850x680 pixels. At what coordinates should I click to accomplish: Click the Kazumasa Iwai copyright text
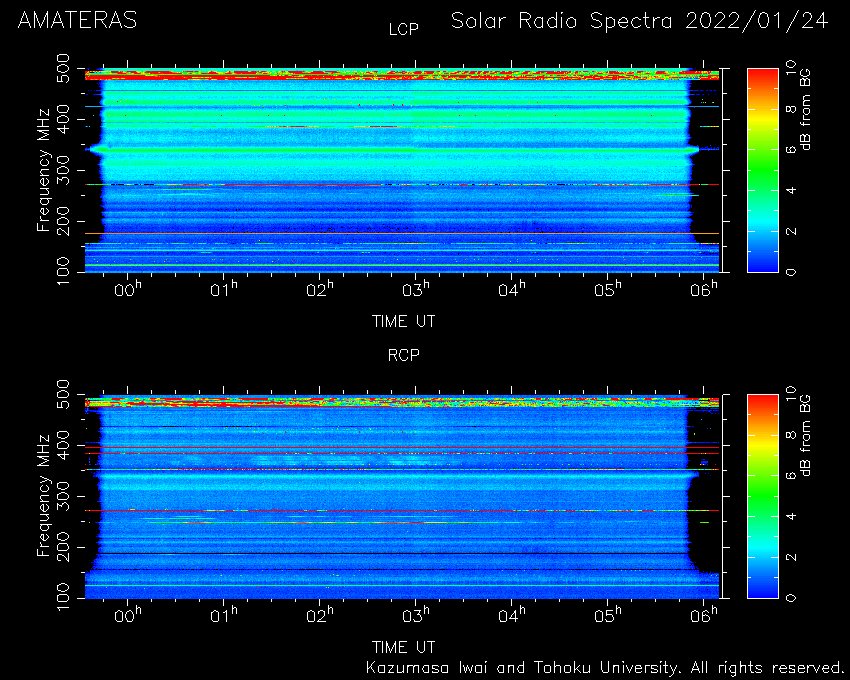point(603,668)
